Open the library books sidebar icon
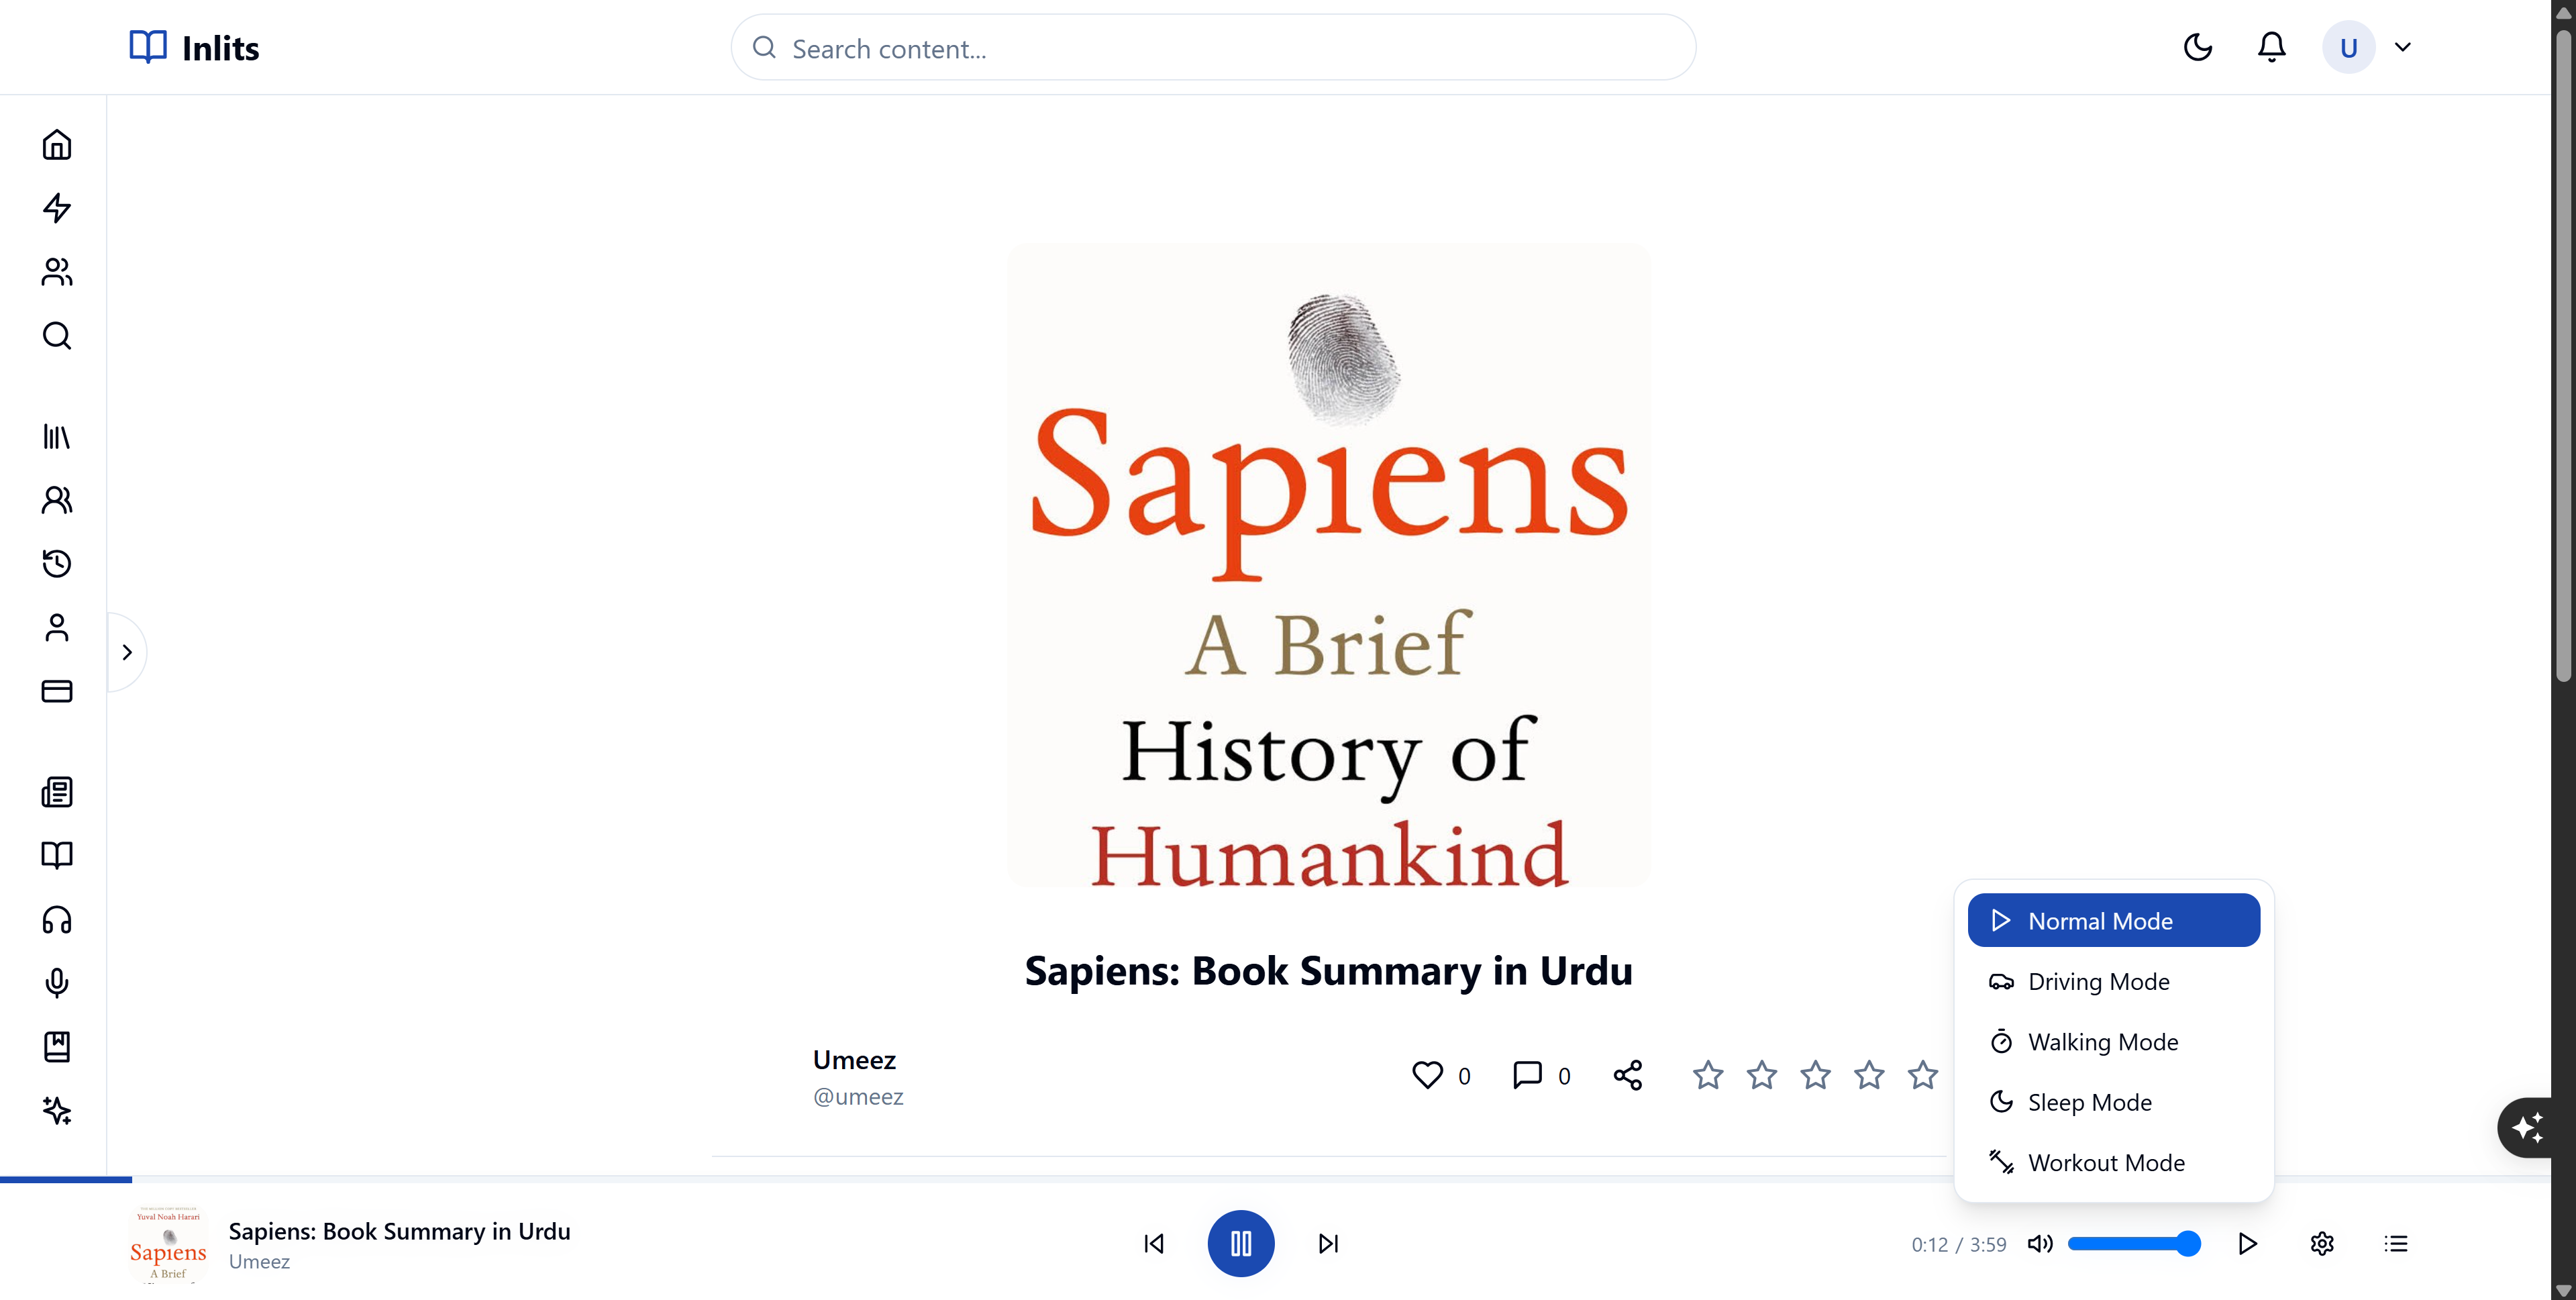Screen dimensions: 2576x1300 pos(57,436)
